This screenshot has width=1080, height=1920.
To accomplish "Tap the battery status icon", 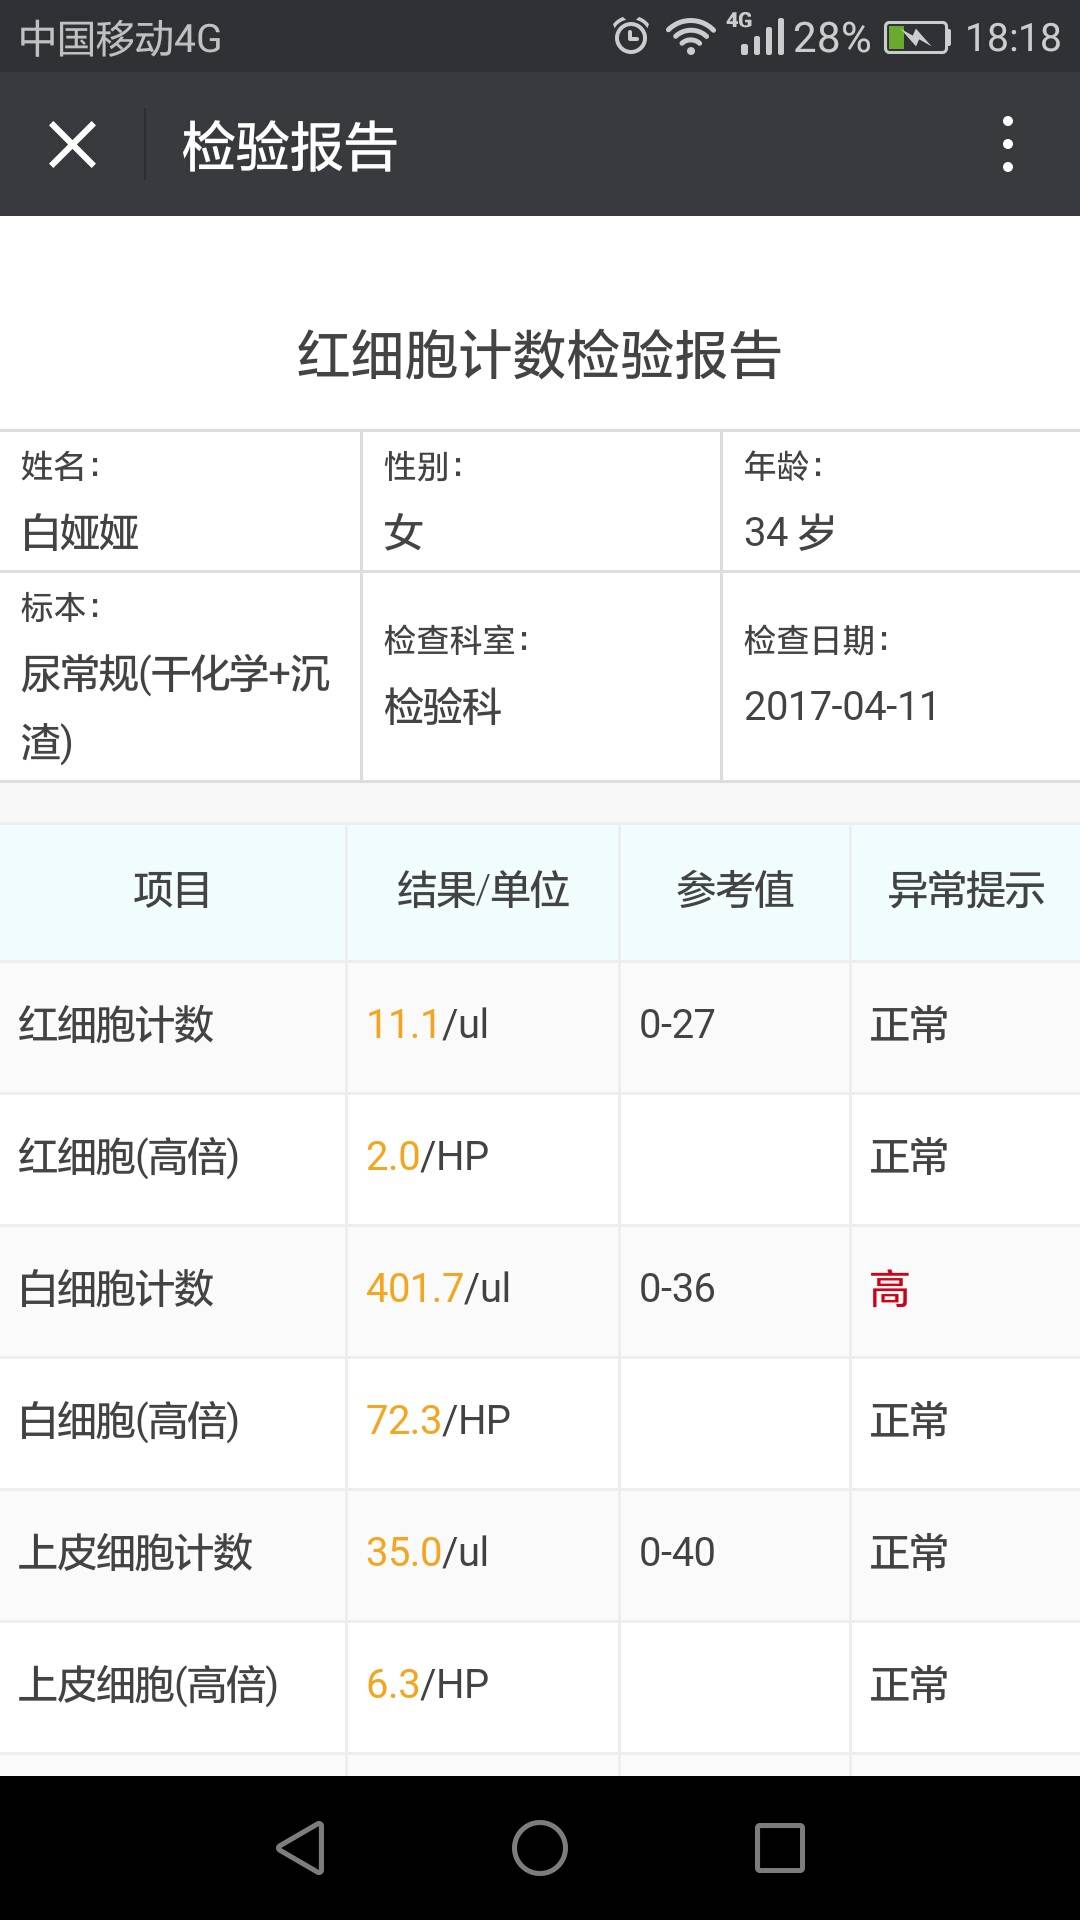I will click(916, 38).
